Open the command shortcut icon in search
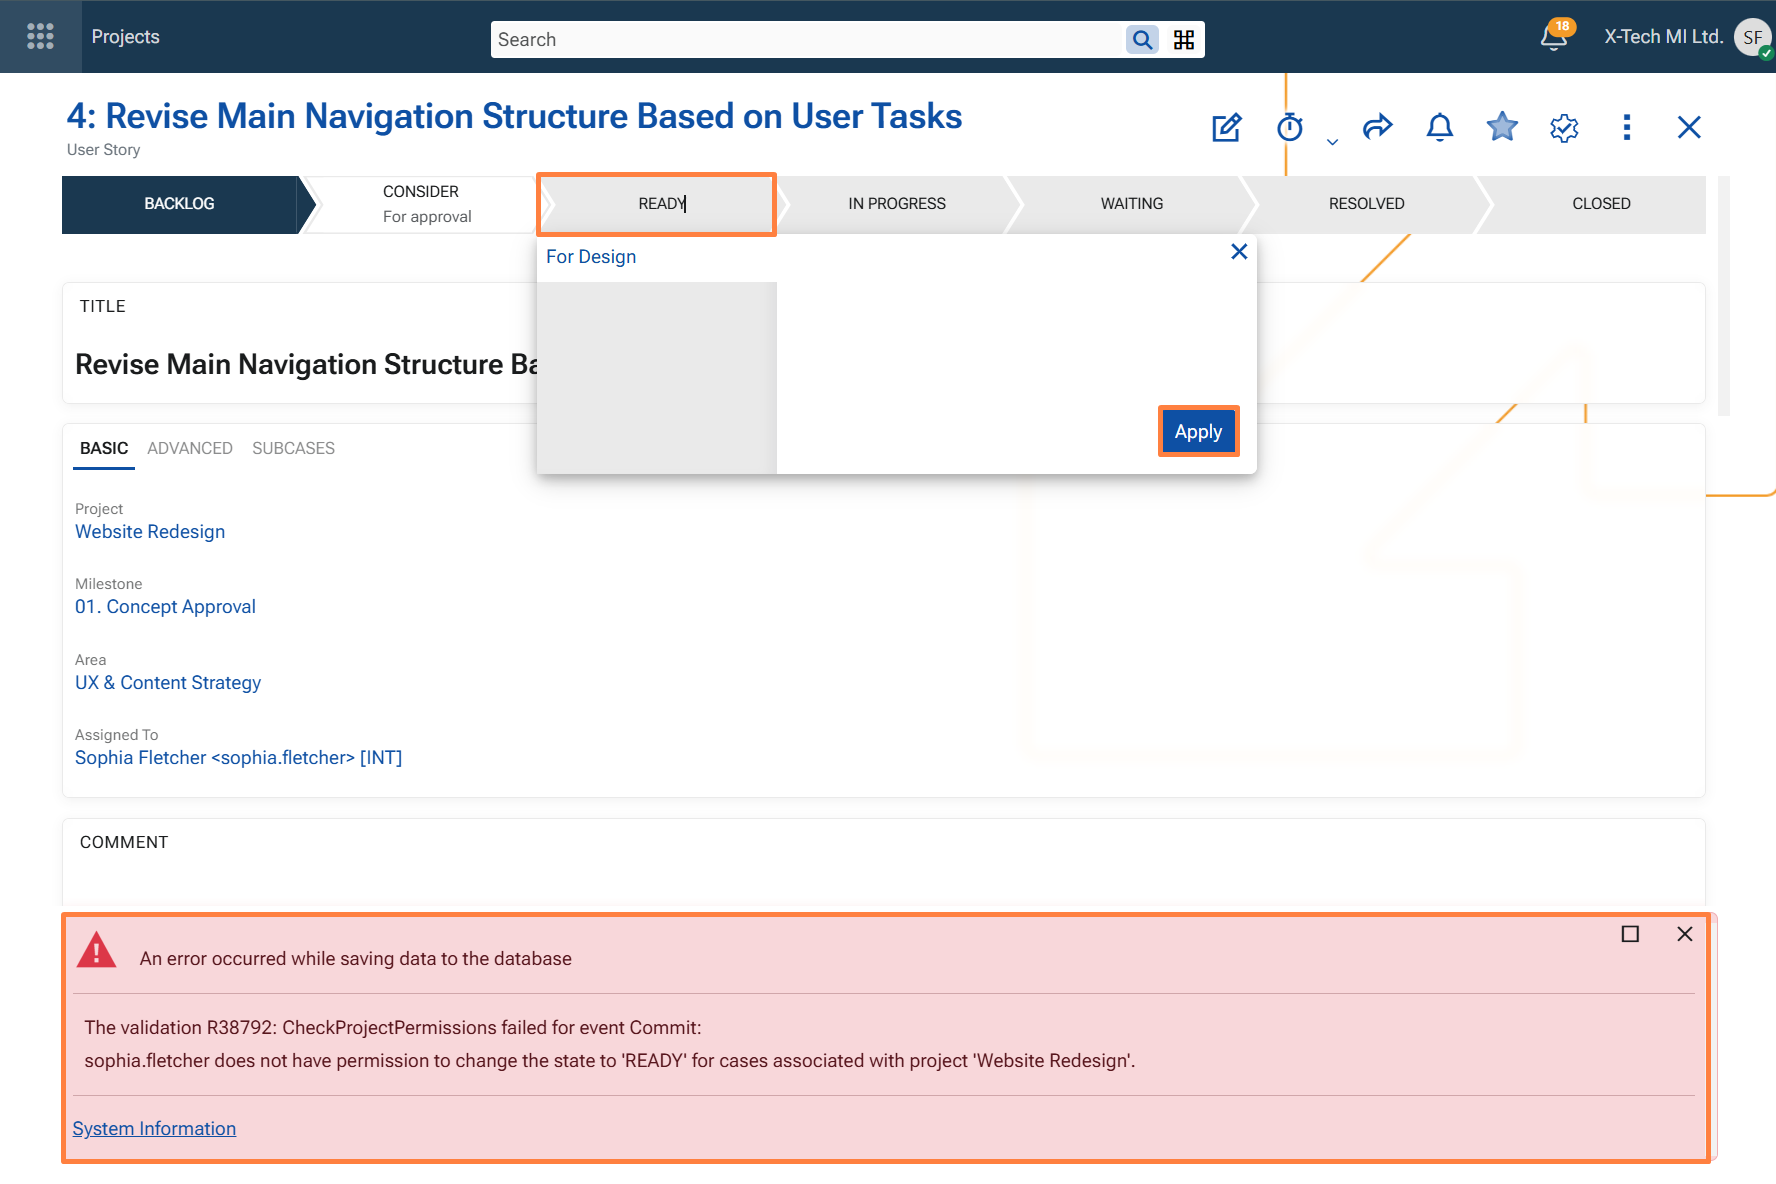This screenshot has height=1184, width=1776. pyautogui.click(x=1184, y=39)
